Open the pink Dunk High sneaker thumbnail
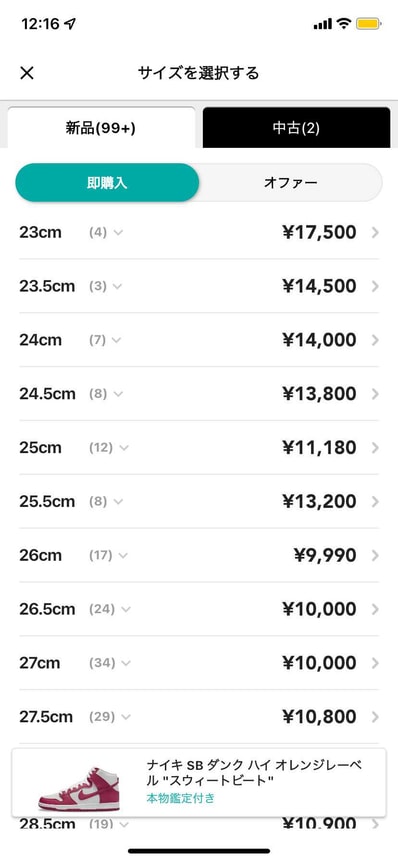This screenshot has width=398, height=861. (79, 789)
